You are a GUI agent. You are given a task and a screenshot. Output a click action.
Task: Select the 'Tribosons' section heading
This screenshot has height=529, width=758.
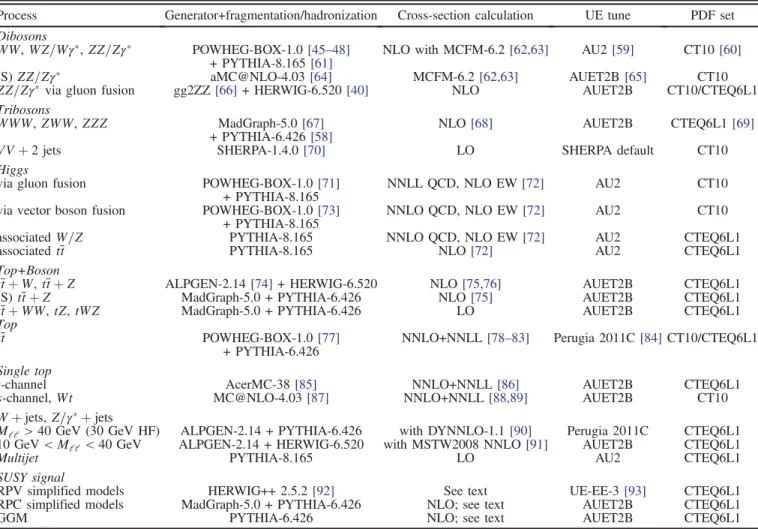[x=25, y=110]
